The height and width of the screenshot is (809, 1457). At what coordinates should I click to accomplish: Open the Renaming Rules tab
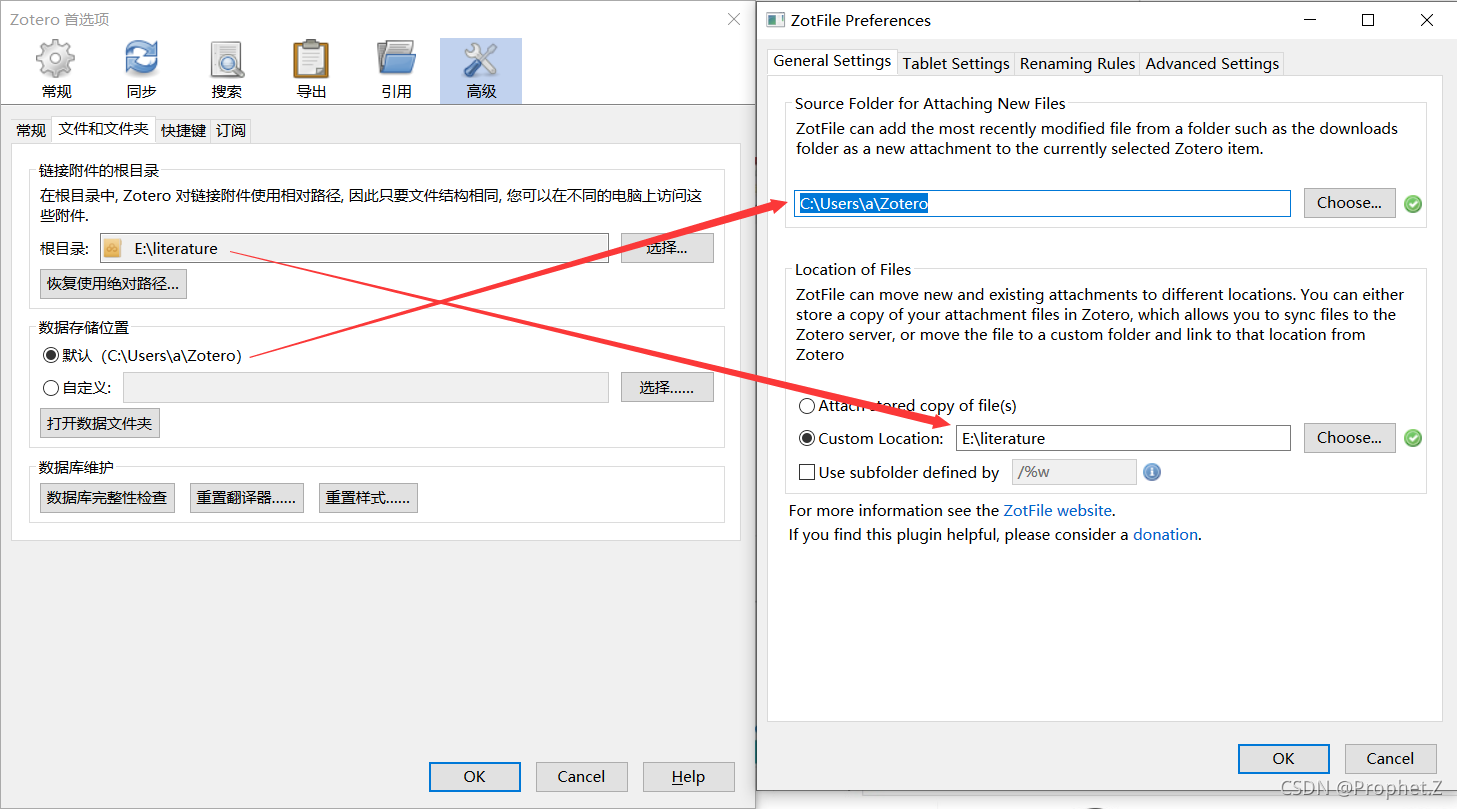(1077, 64)
